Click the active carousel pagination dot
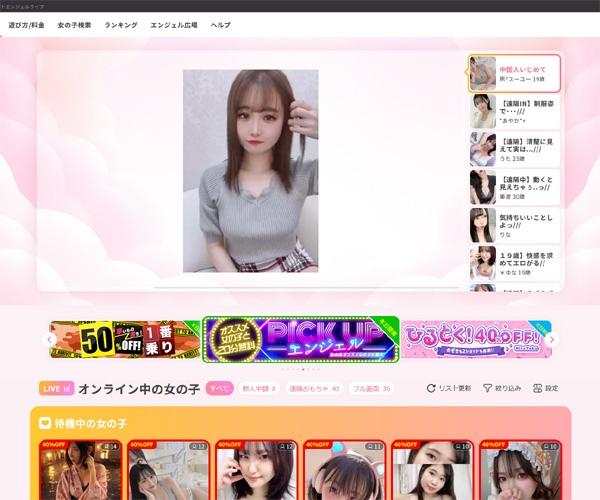The height and width of the screenshot is (500, 600). click(303, 370)
